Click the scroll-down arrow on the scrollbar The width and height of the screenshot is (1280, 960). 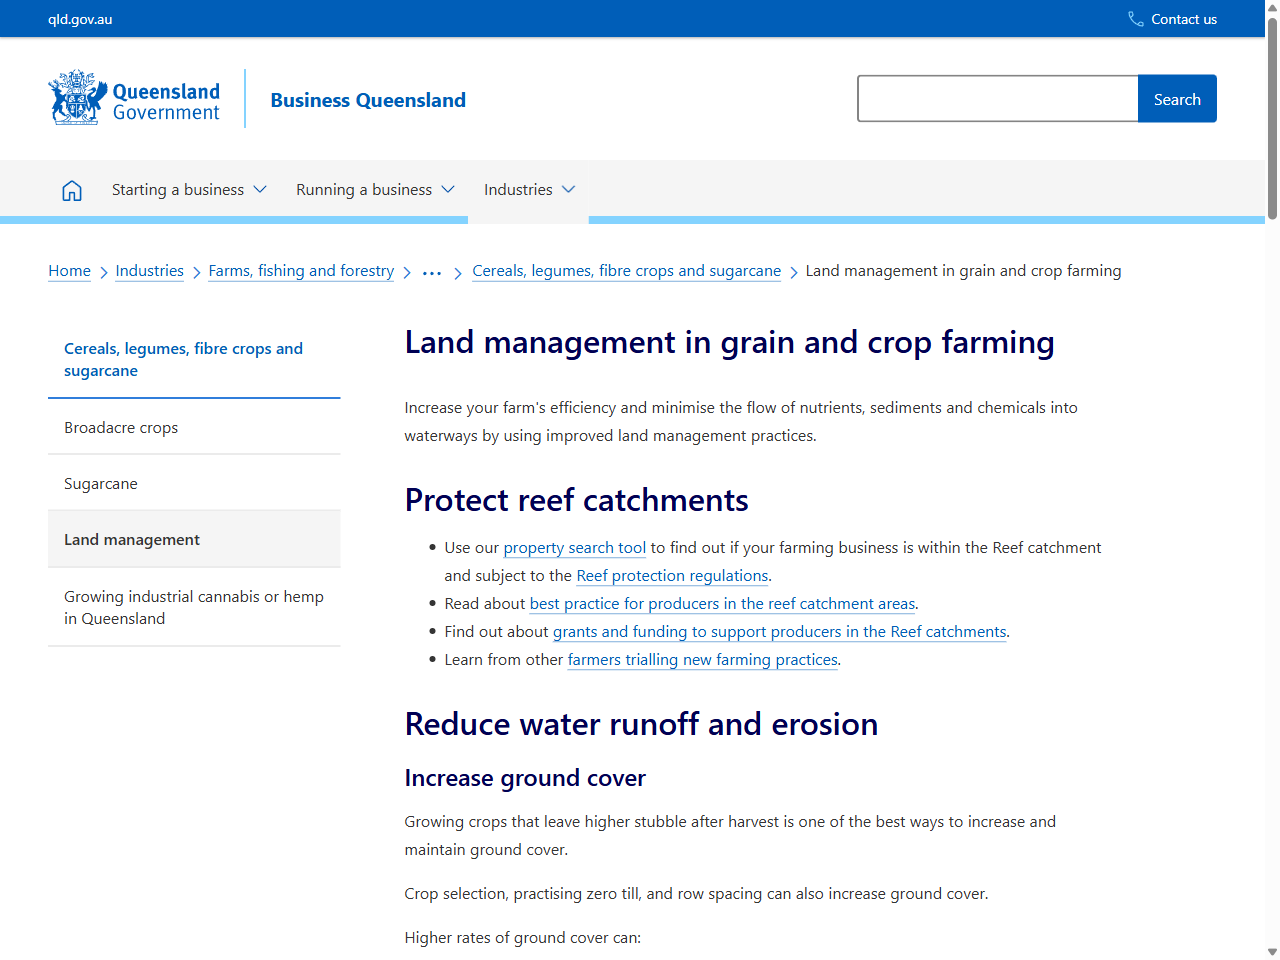[1271, 952]
